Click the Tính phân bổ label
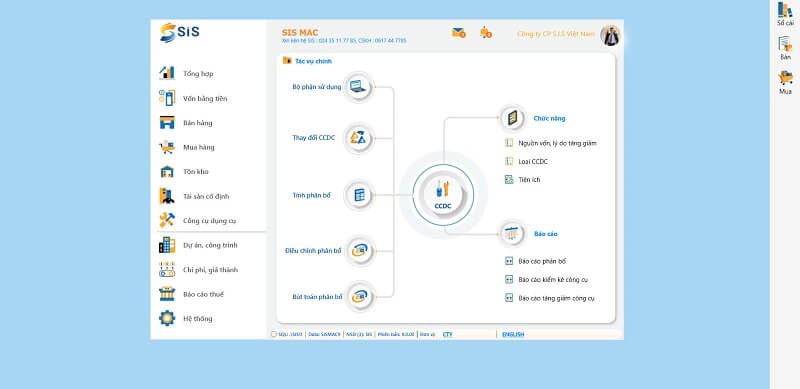The image size is (800, 389). [312, 195]
